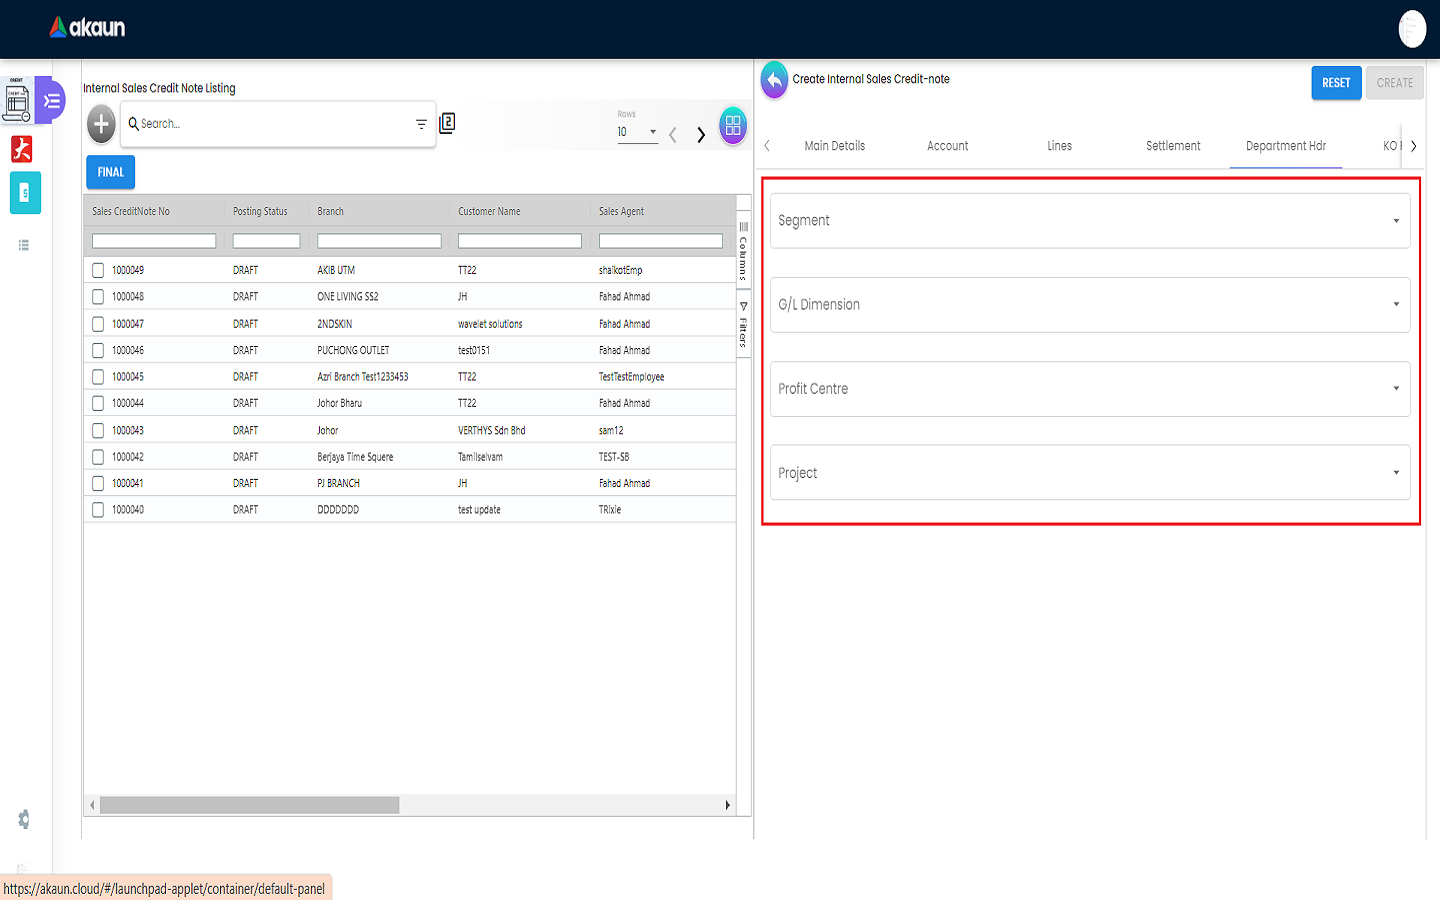Select checkbox for credit note 1000049
This screenshot has height=900, width=1440.
point(98,270)
